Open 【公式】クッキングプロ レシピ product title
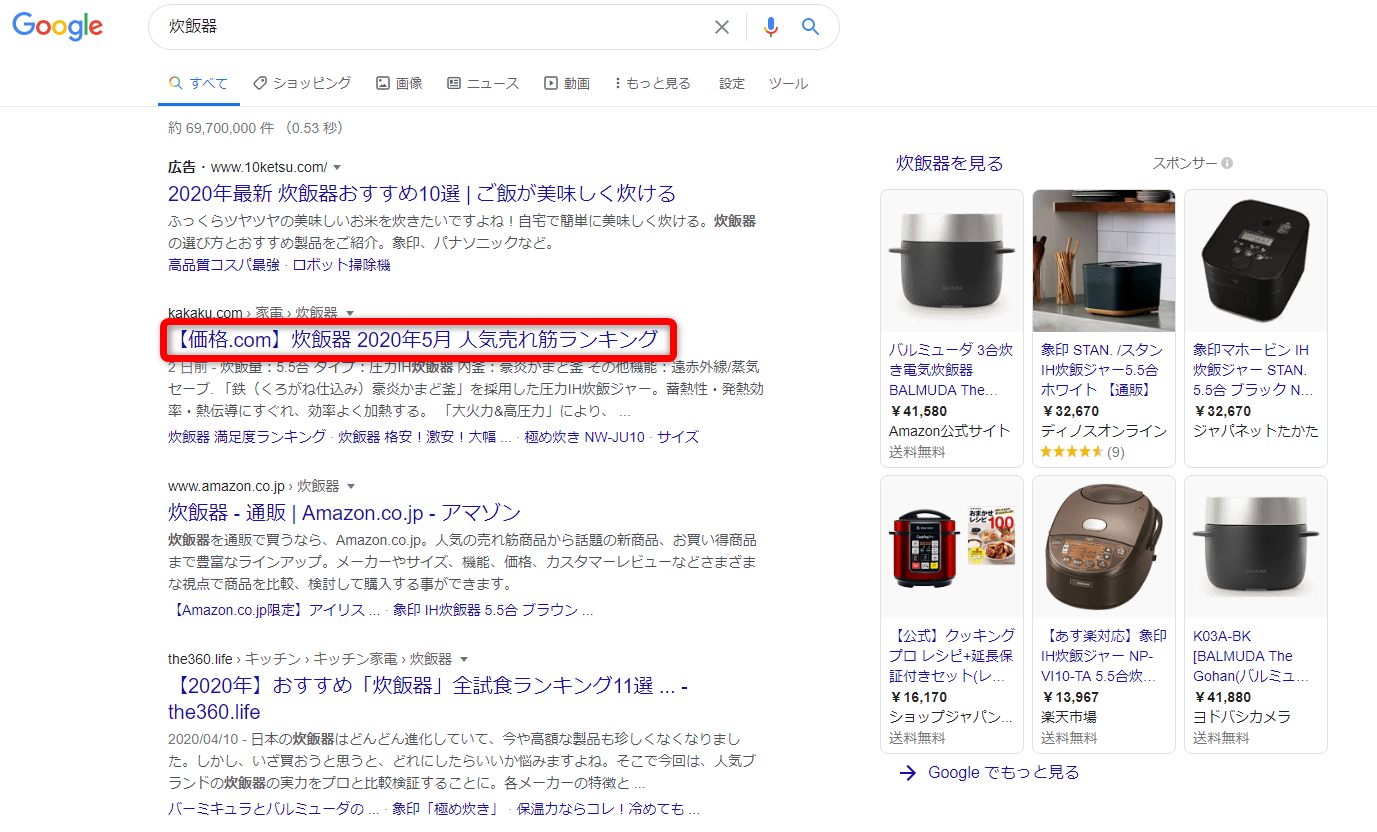Image resolution: width=1377 pixels, height=832 pixels. pos(951,656)
